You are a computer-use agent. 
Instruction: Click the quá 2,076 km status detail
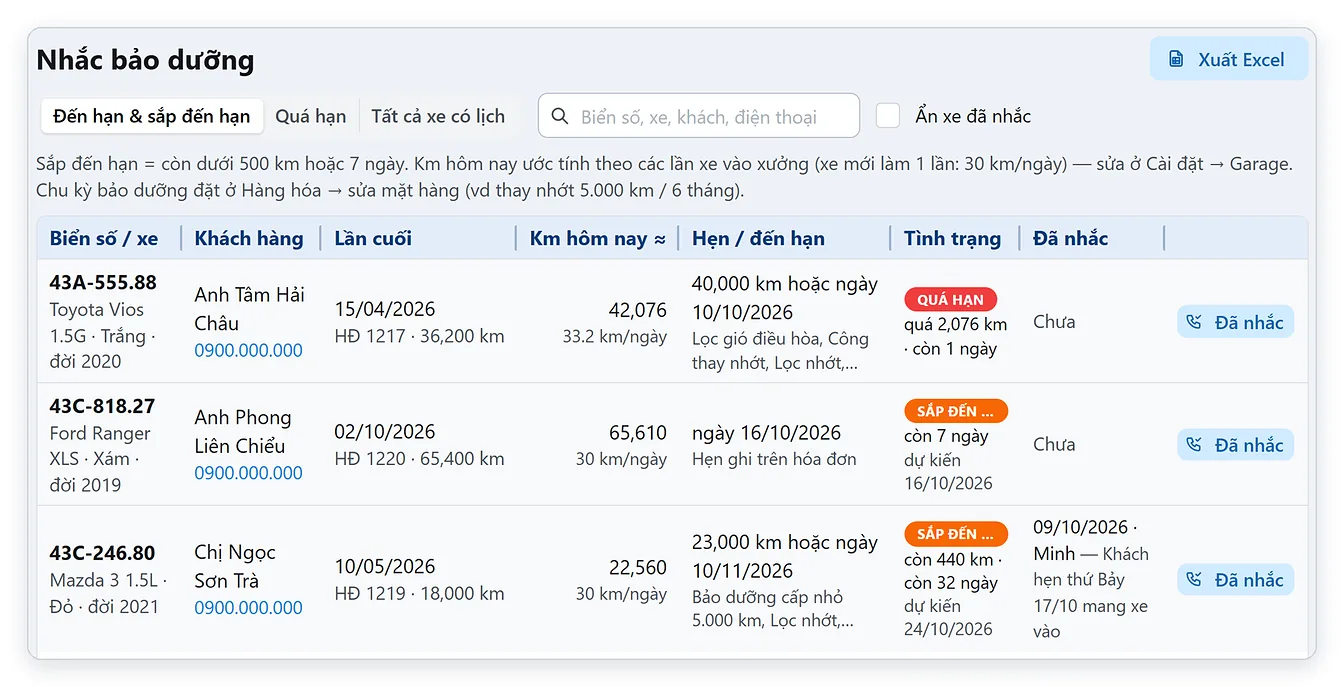coord(955,324)
